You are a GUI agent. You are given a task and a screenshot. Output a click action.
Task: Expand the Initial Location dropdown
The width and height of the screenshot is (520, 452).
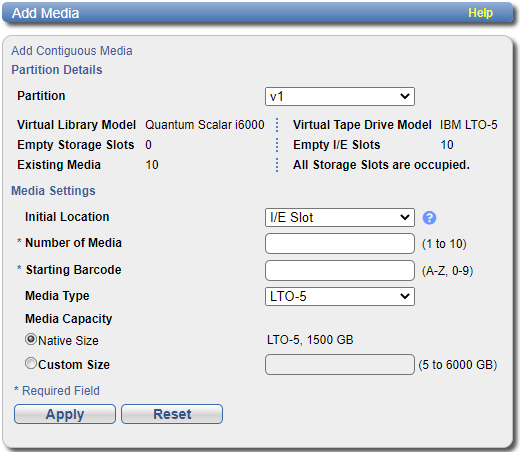[x=340, y=218]
